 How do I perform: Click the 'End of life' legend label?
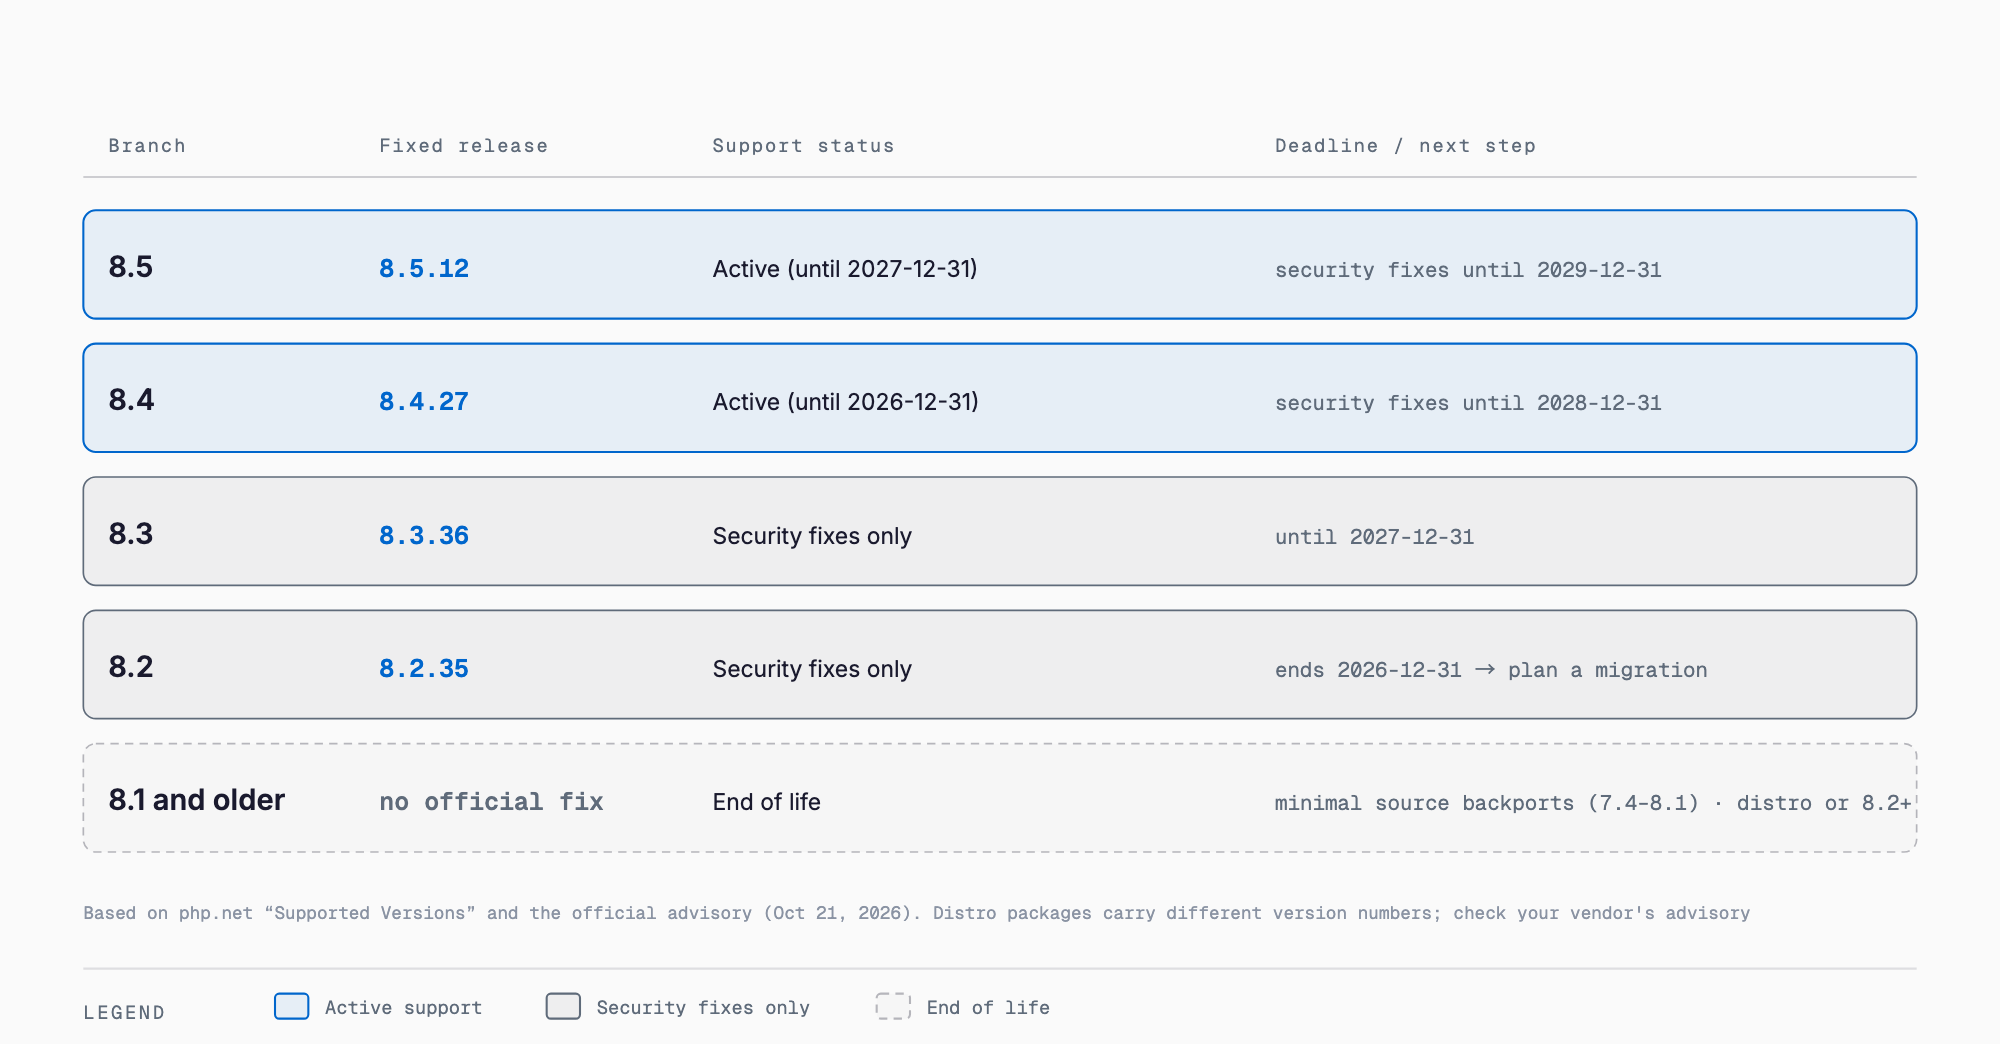(x=988, y=1008)
